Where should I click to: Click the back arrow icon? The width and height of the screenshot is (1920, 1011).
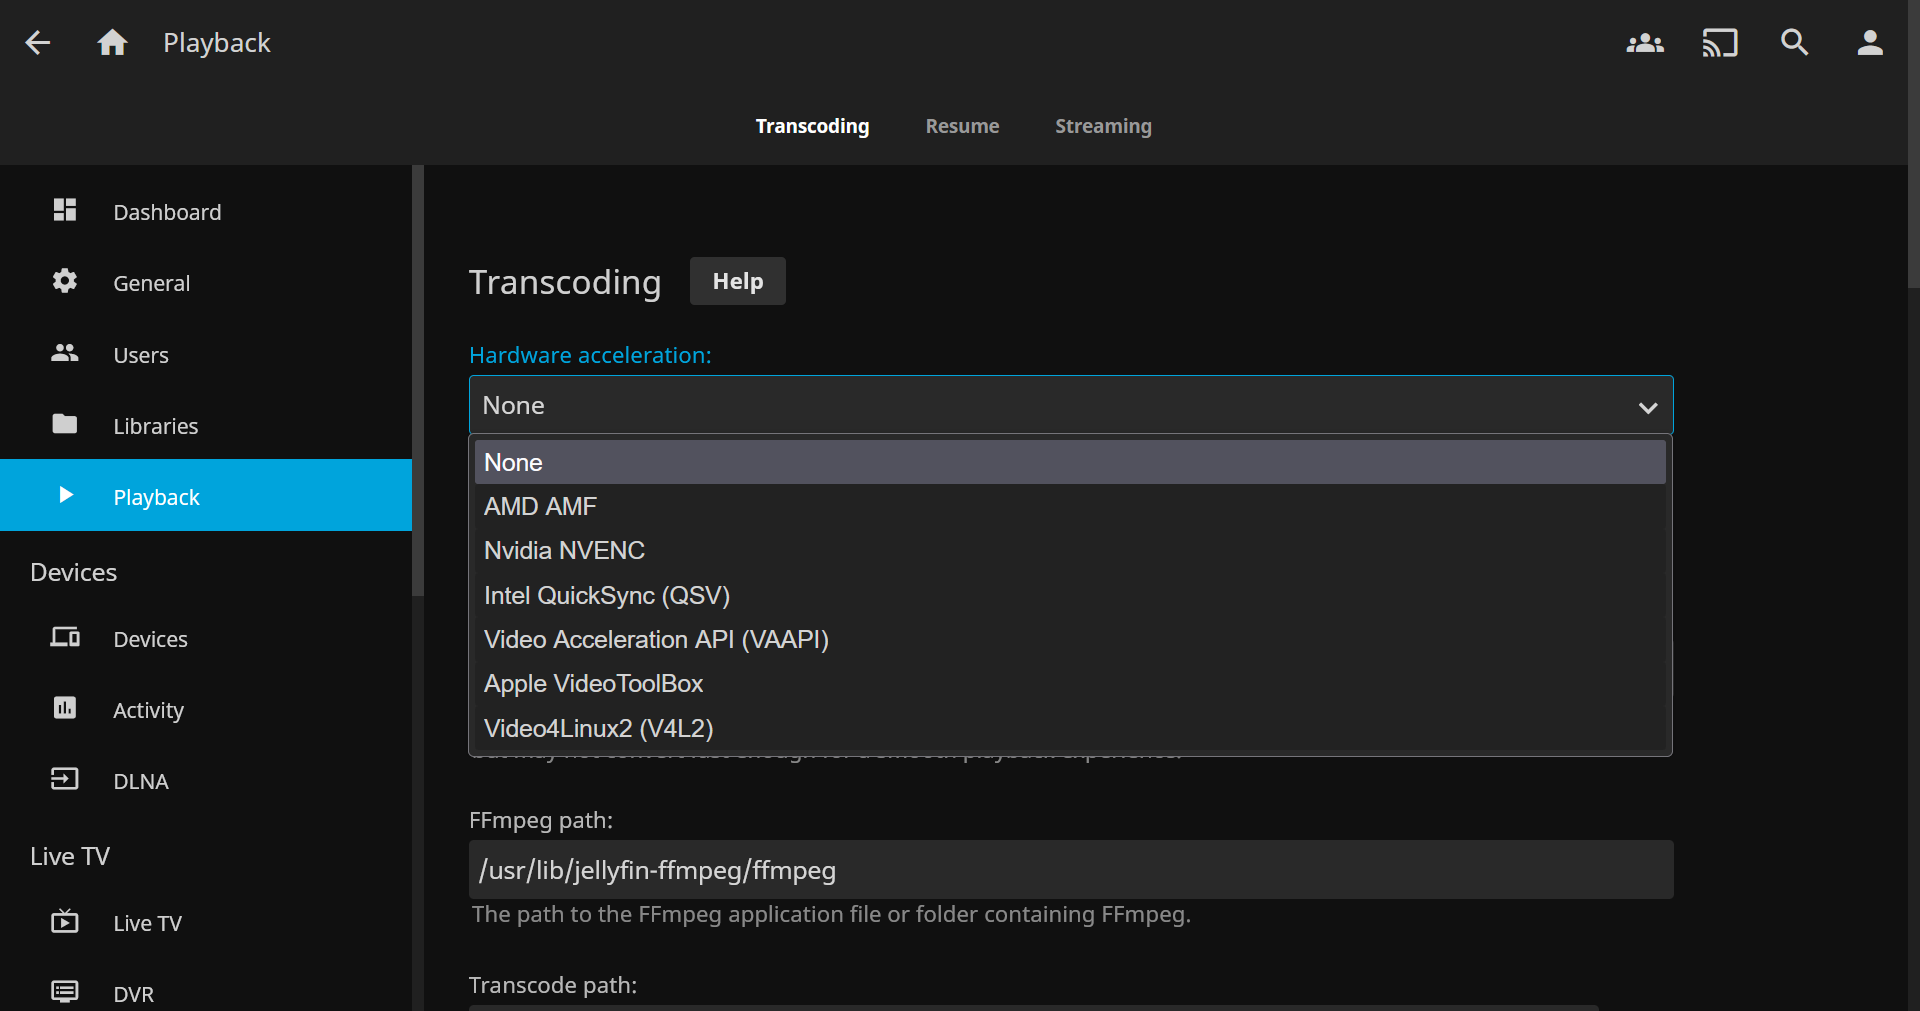(x=38, y=43)
